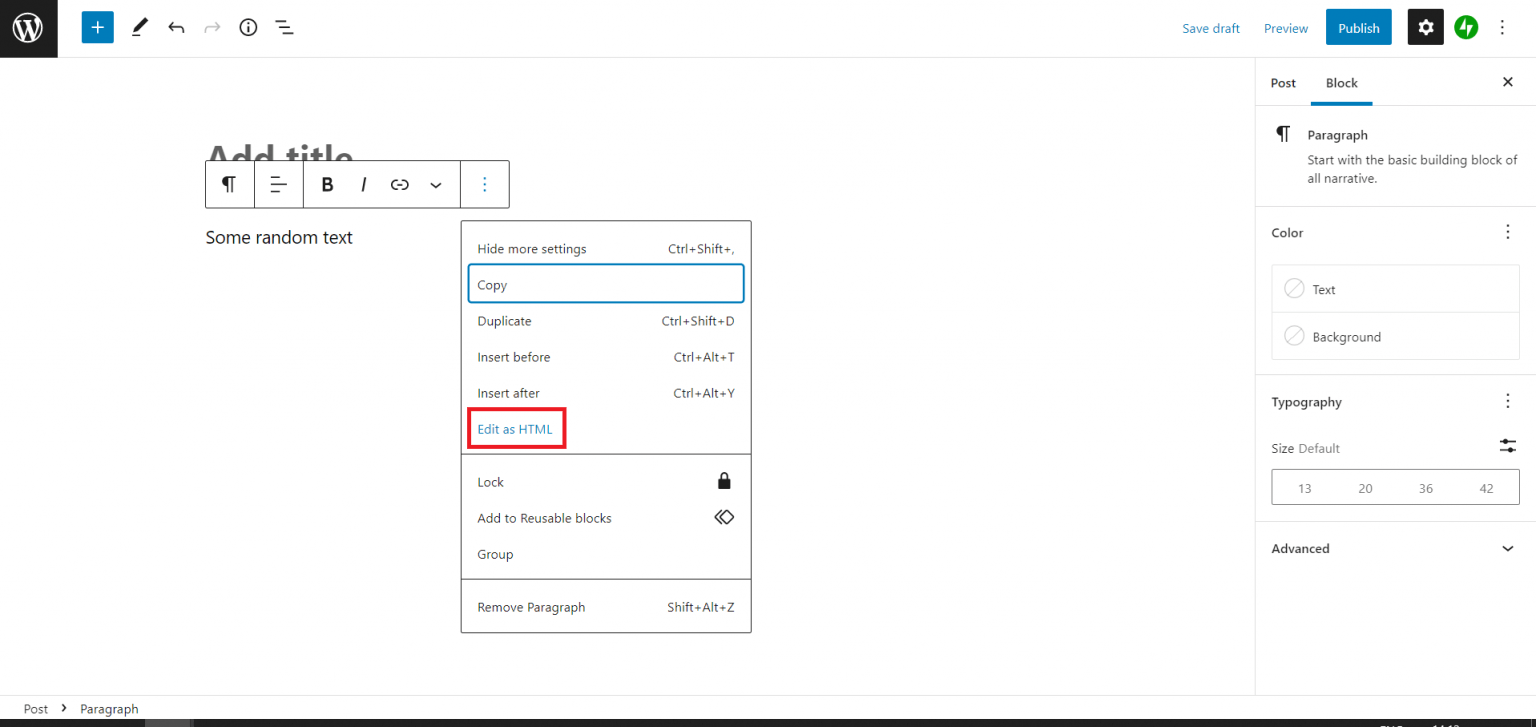Click the paragraph block type icon
This screenshot has height=727, width=1536.
pyautogui.click(x=229, y=185)
